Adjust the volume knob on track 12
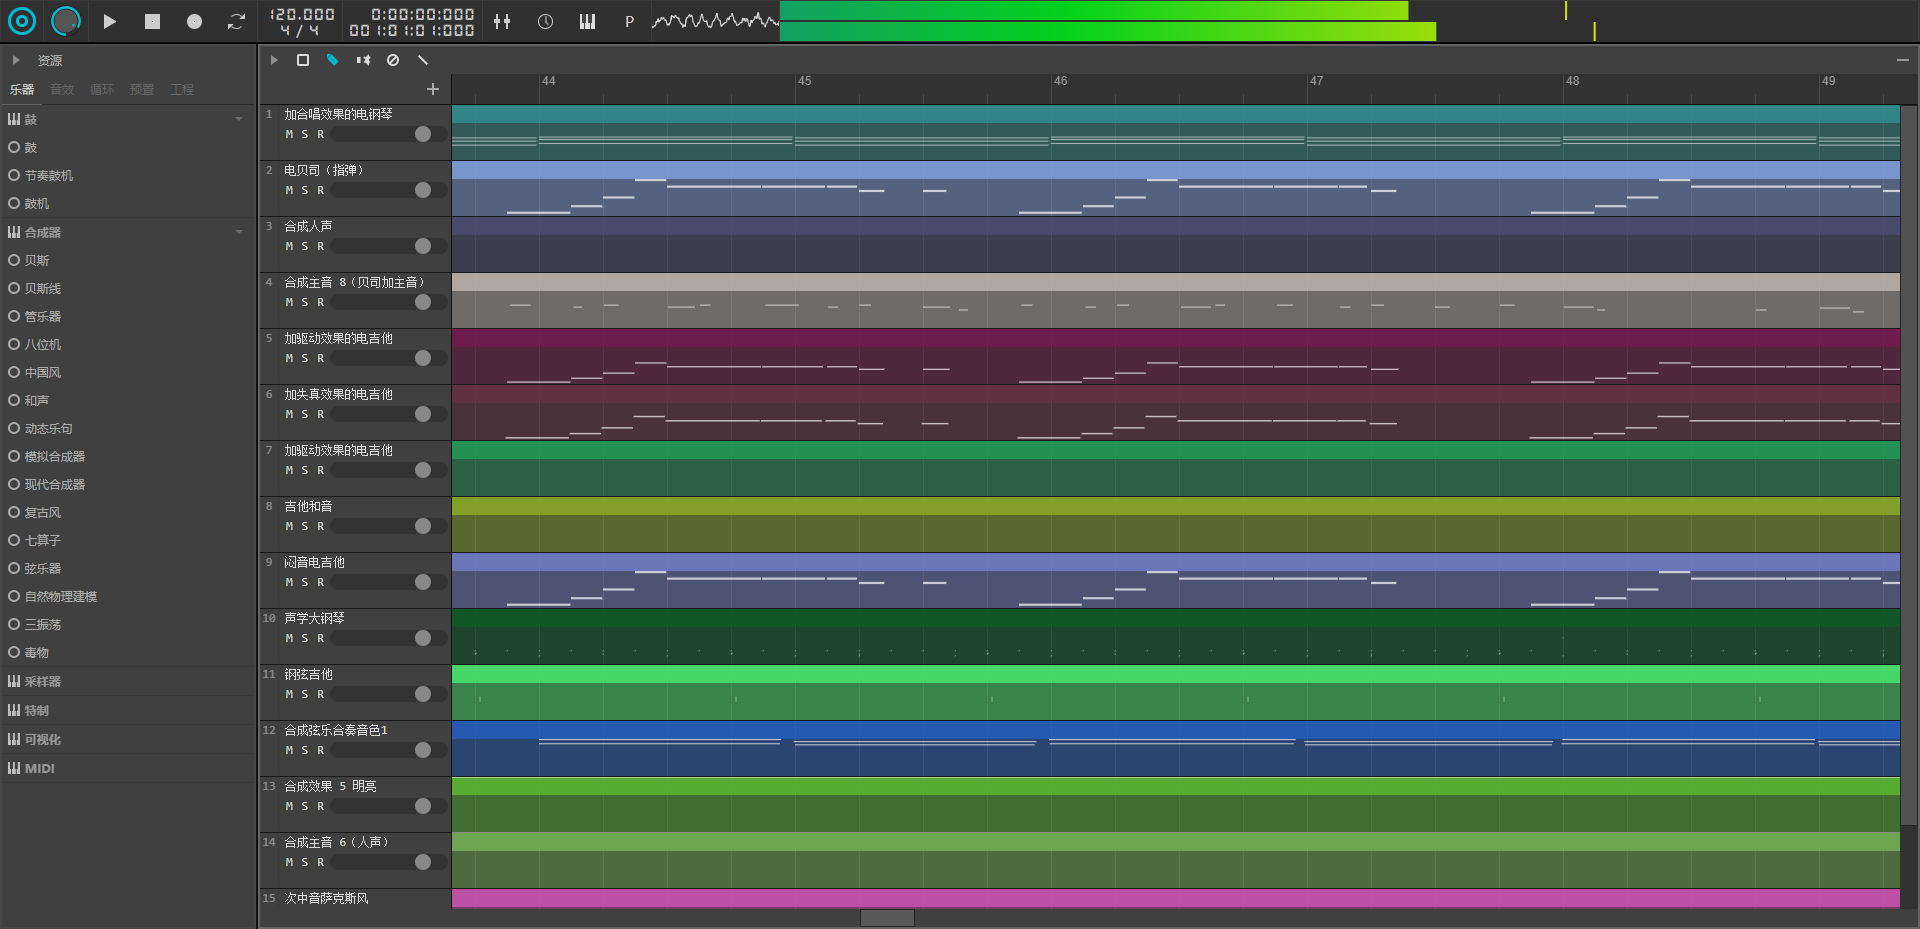Screen dimensions: 1920x929 (423, 750)
